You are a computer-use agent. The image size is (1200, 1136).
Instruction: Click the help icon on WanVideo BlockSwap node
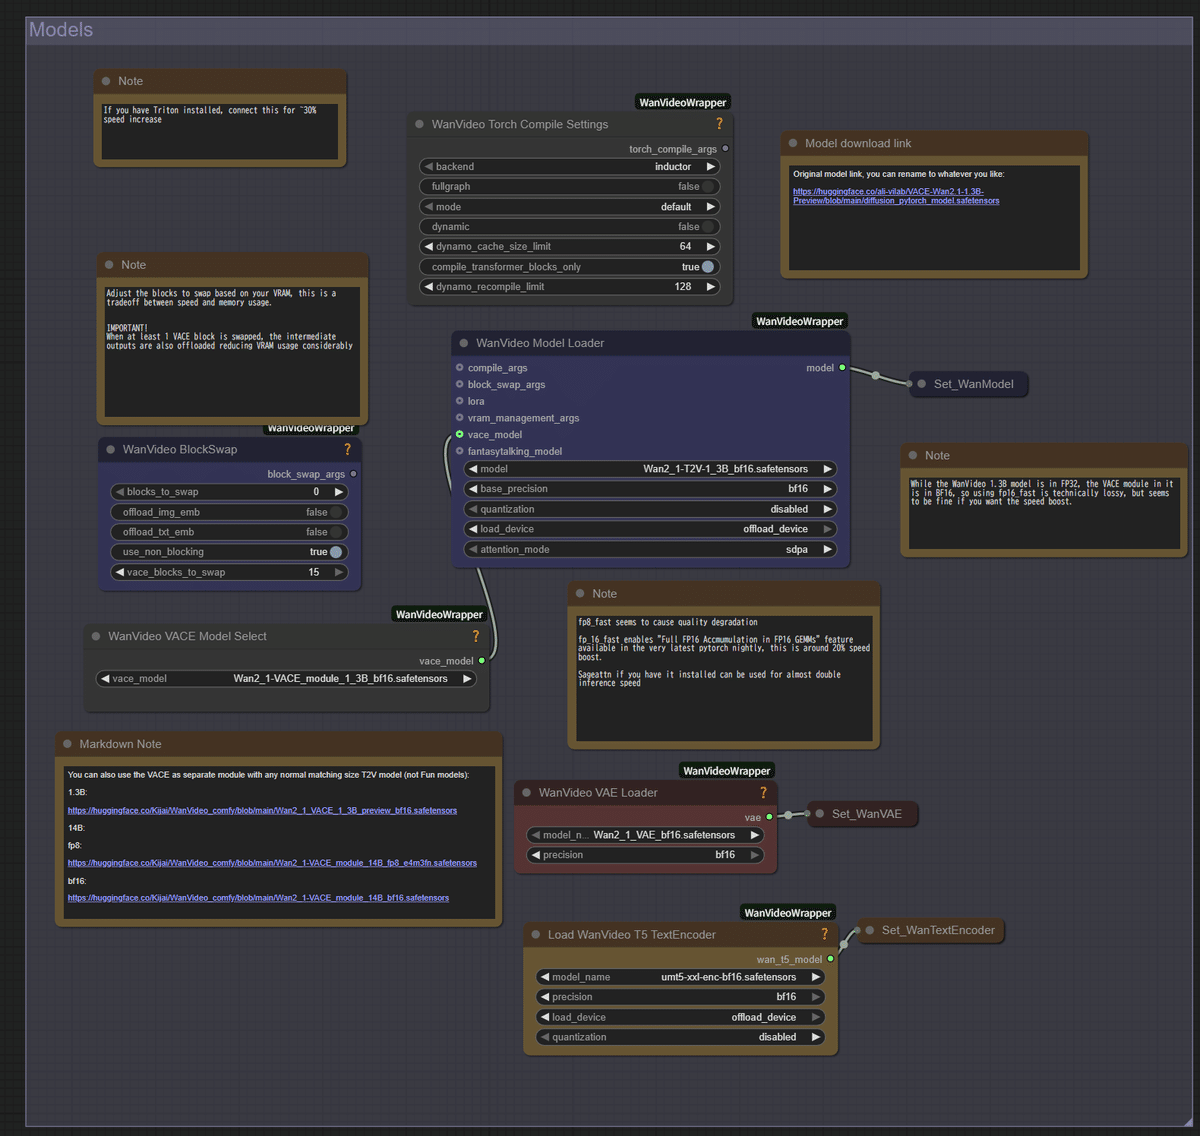tap(347, 449)
